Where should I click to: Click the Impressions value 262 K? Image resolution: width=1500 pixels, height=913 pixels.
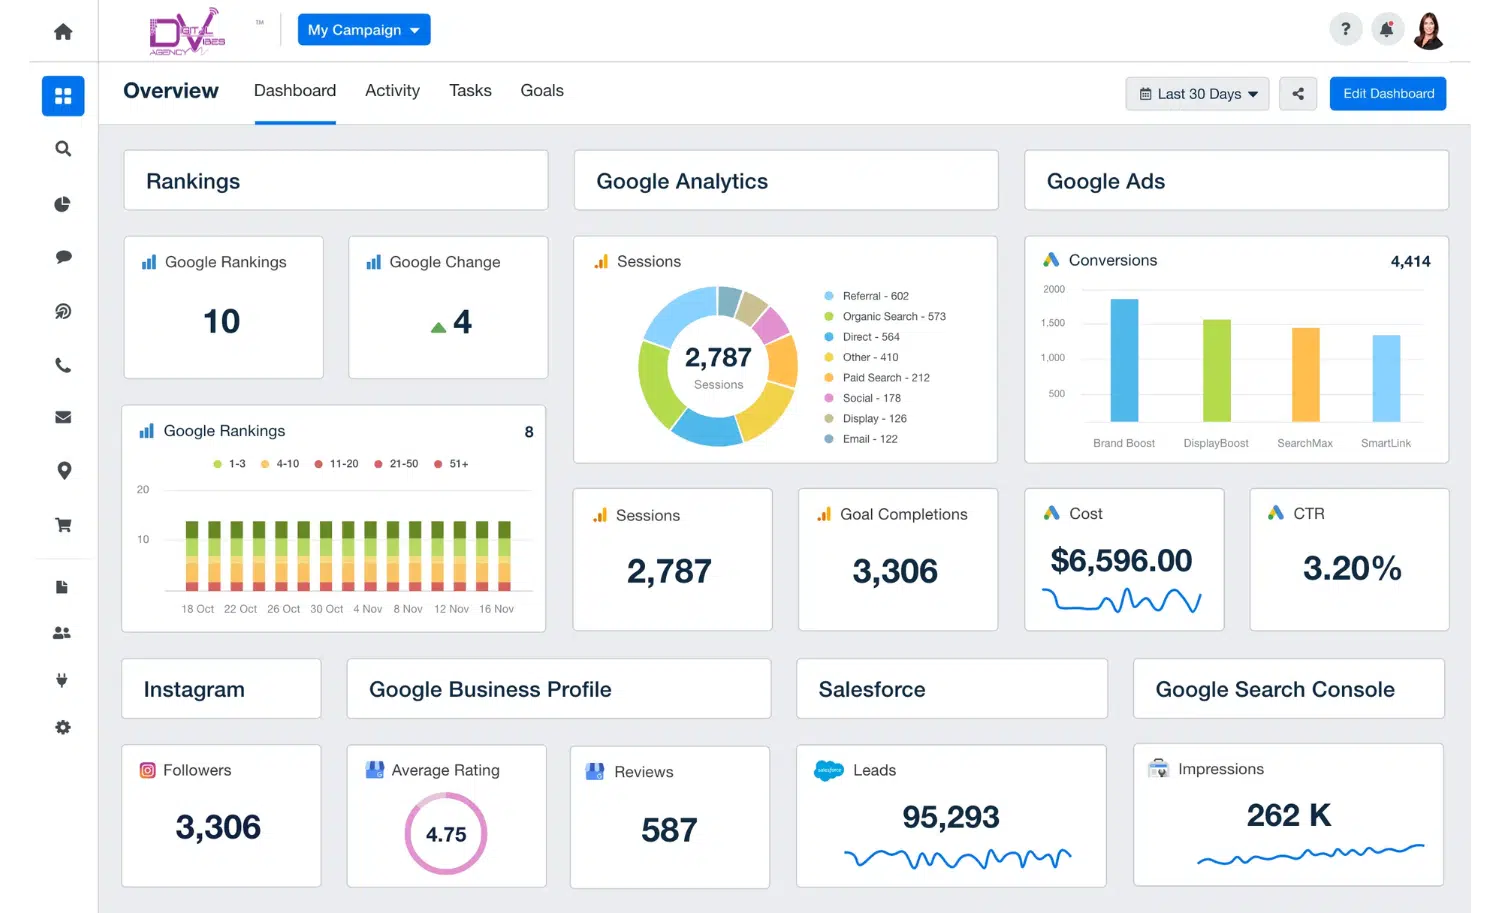(1289, 815)
